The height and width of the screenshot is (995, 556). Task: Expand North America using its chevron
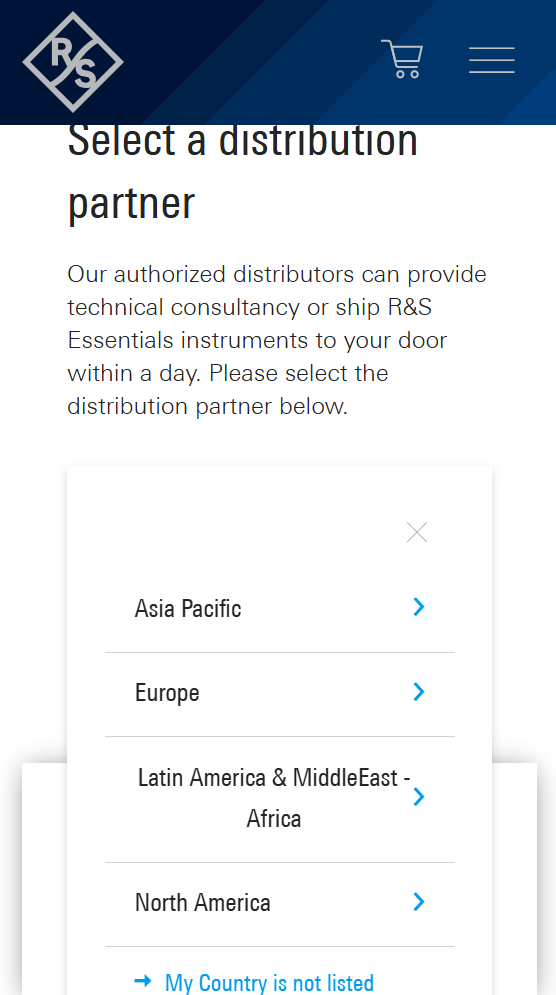coord(418,902)
